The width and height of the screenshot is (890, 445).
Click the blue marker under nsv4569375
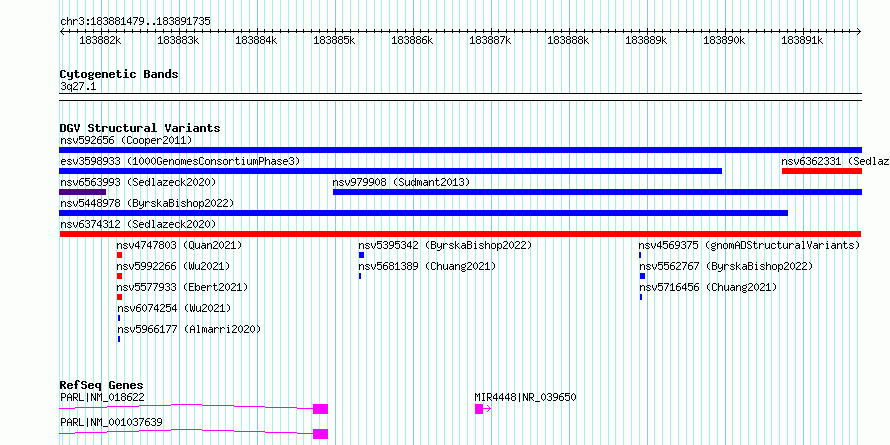tap(640, 255)
